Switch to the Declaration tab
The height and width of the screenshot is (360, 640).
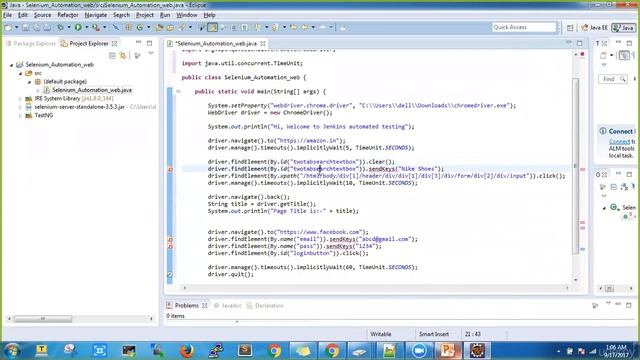265,305
